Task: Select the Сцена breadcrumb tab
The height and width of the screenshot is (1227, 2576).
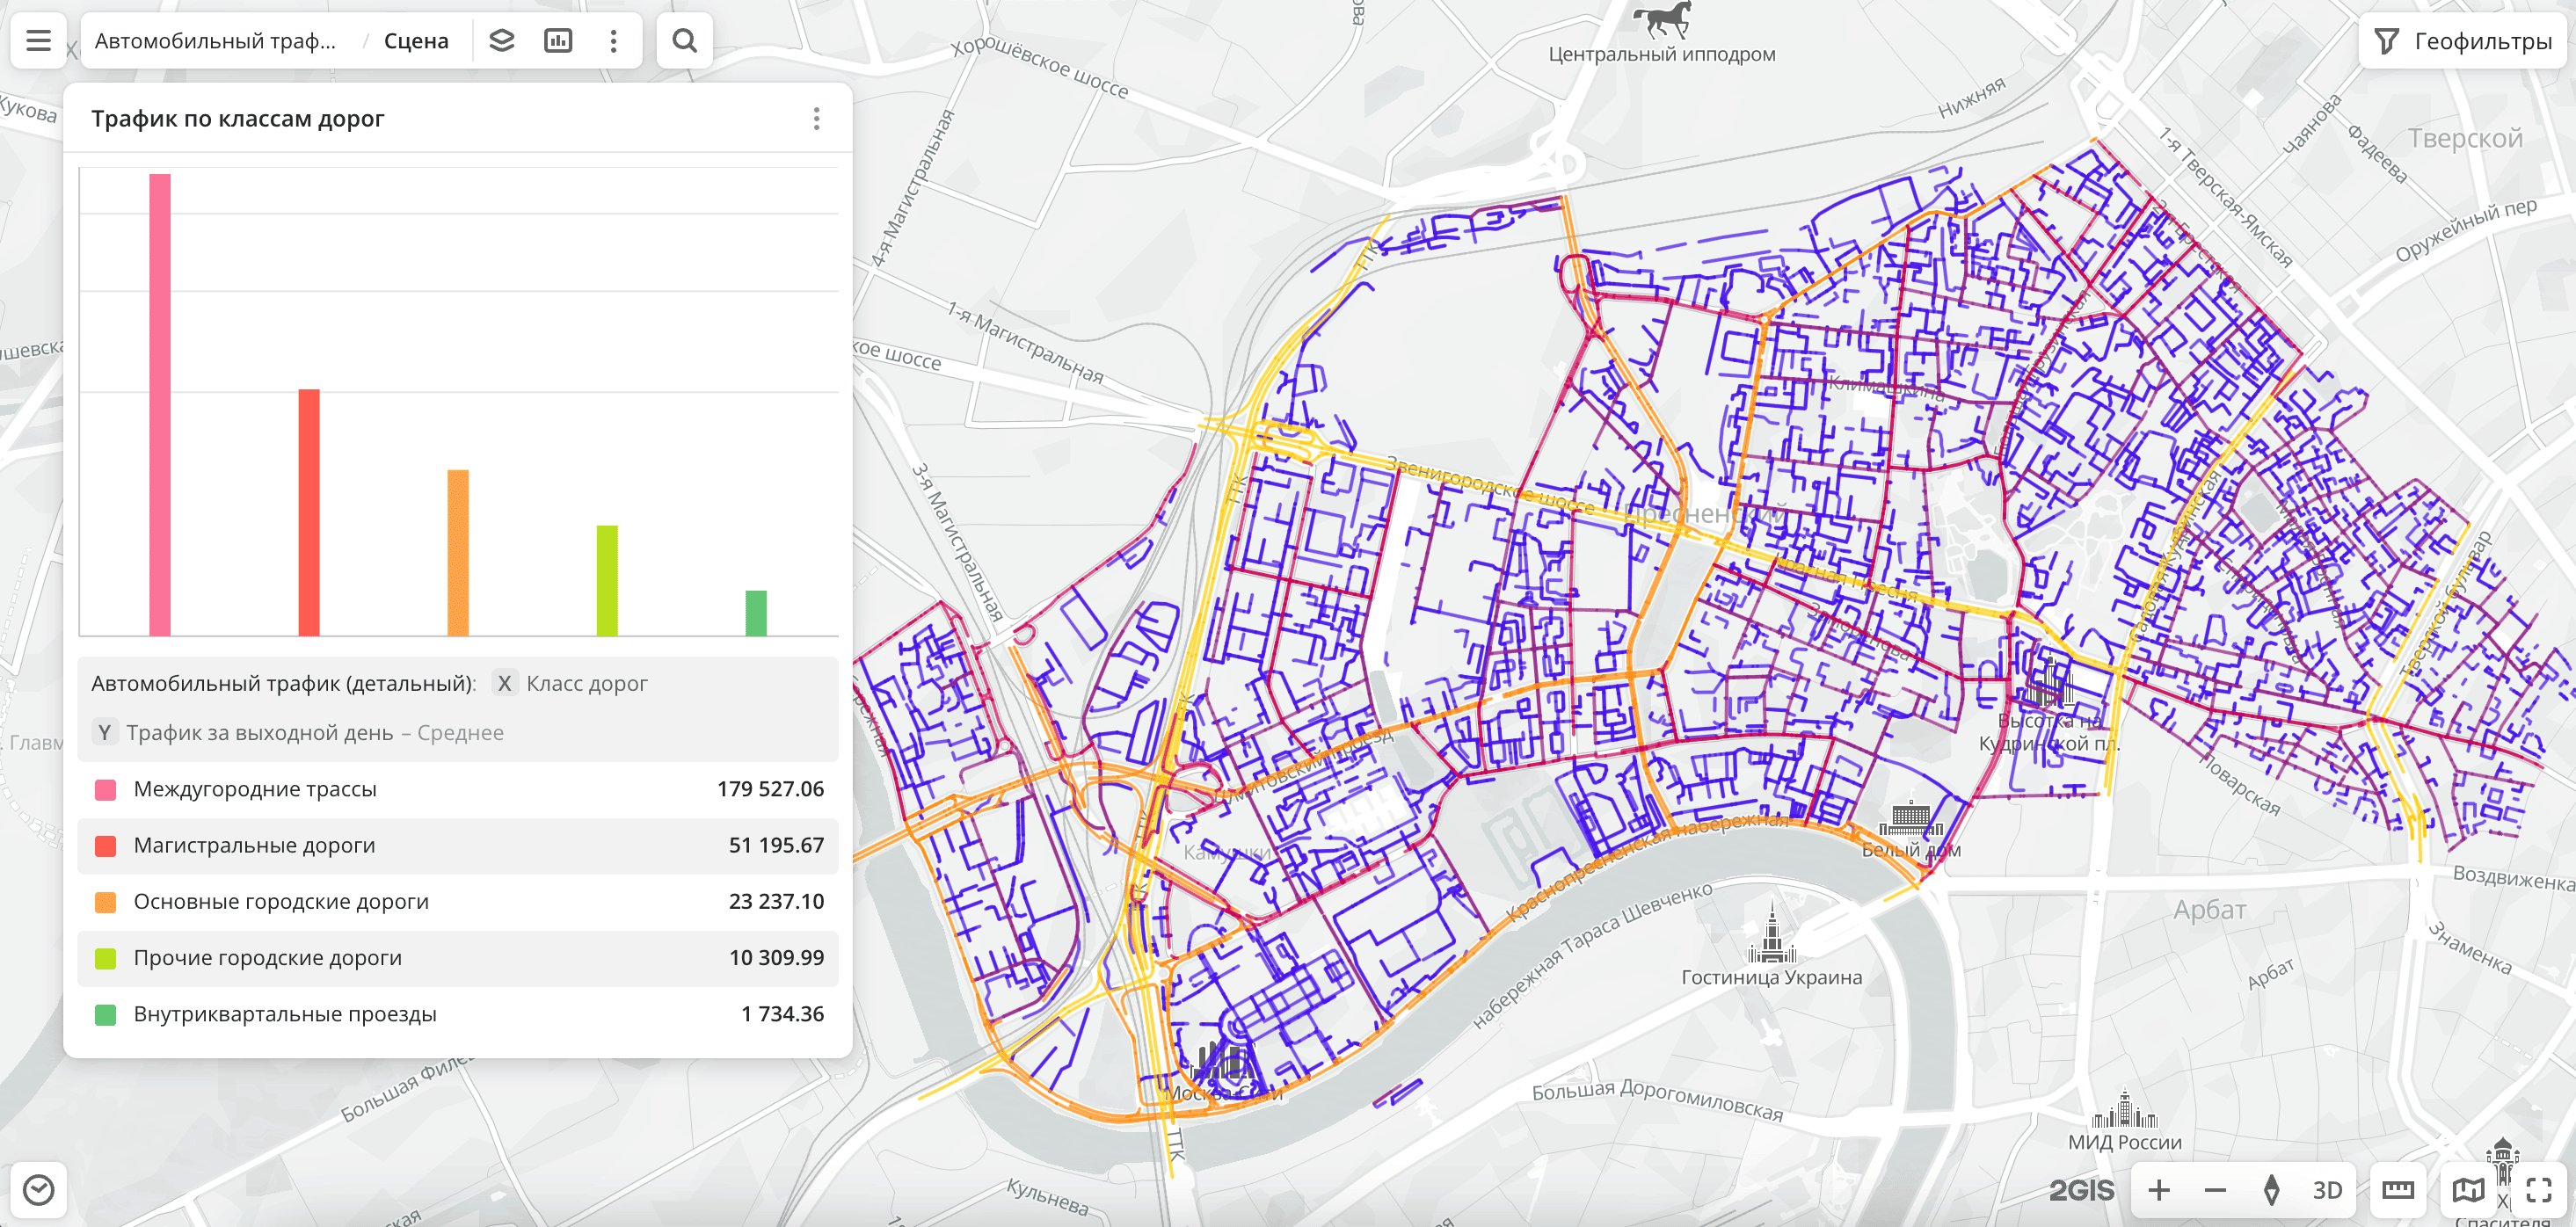Action: point(416,41)
